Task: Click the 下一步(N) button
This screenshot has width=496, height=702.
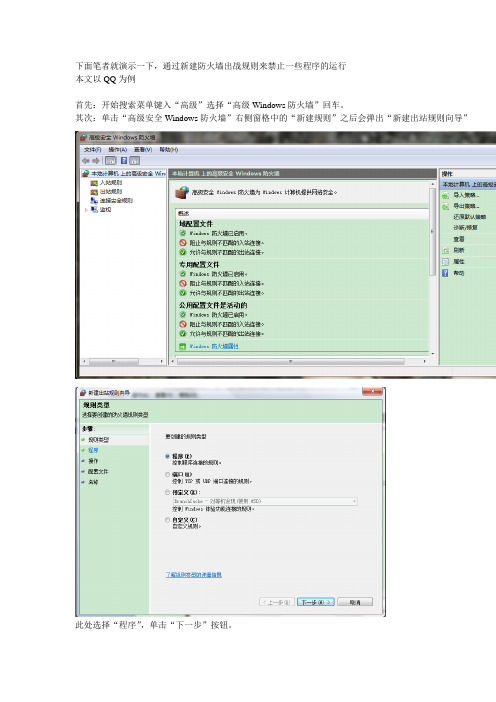Action: coord(316,602)
